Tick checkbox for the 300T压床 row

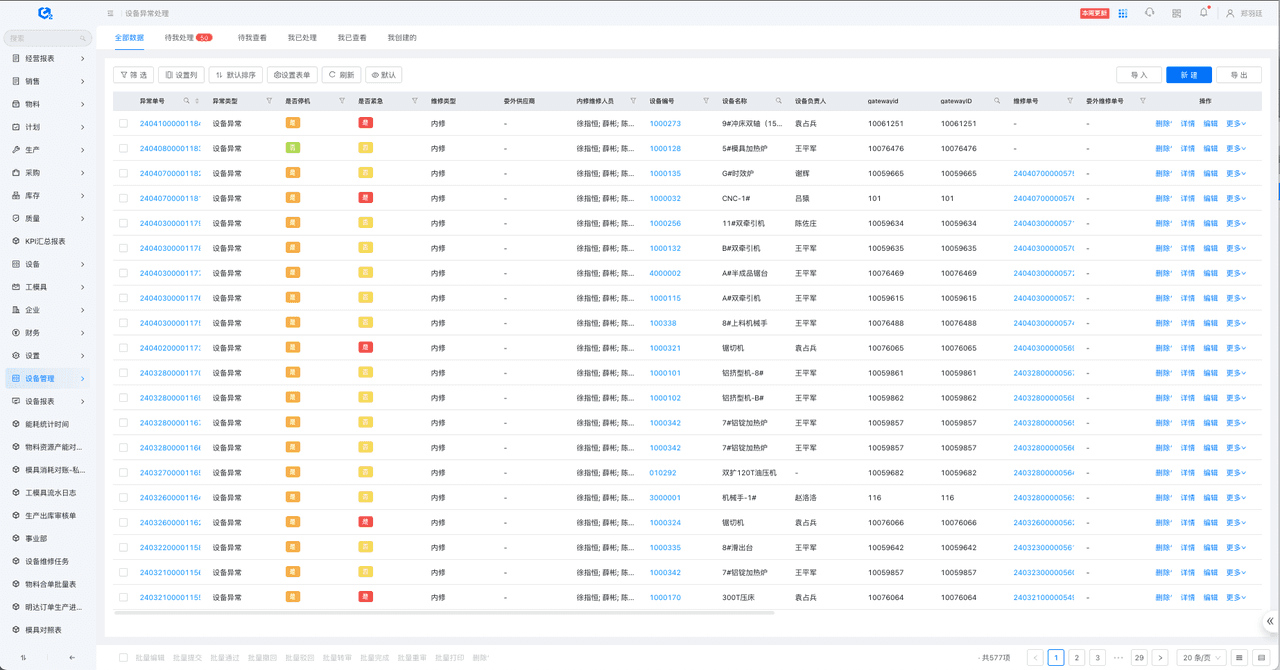(123, 598)
